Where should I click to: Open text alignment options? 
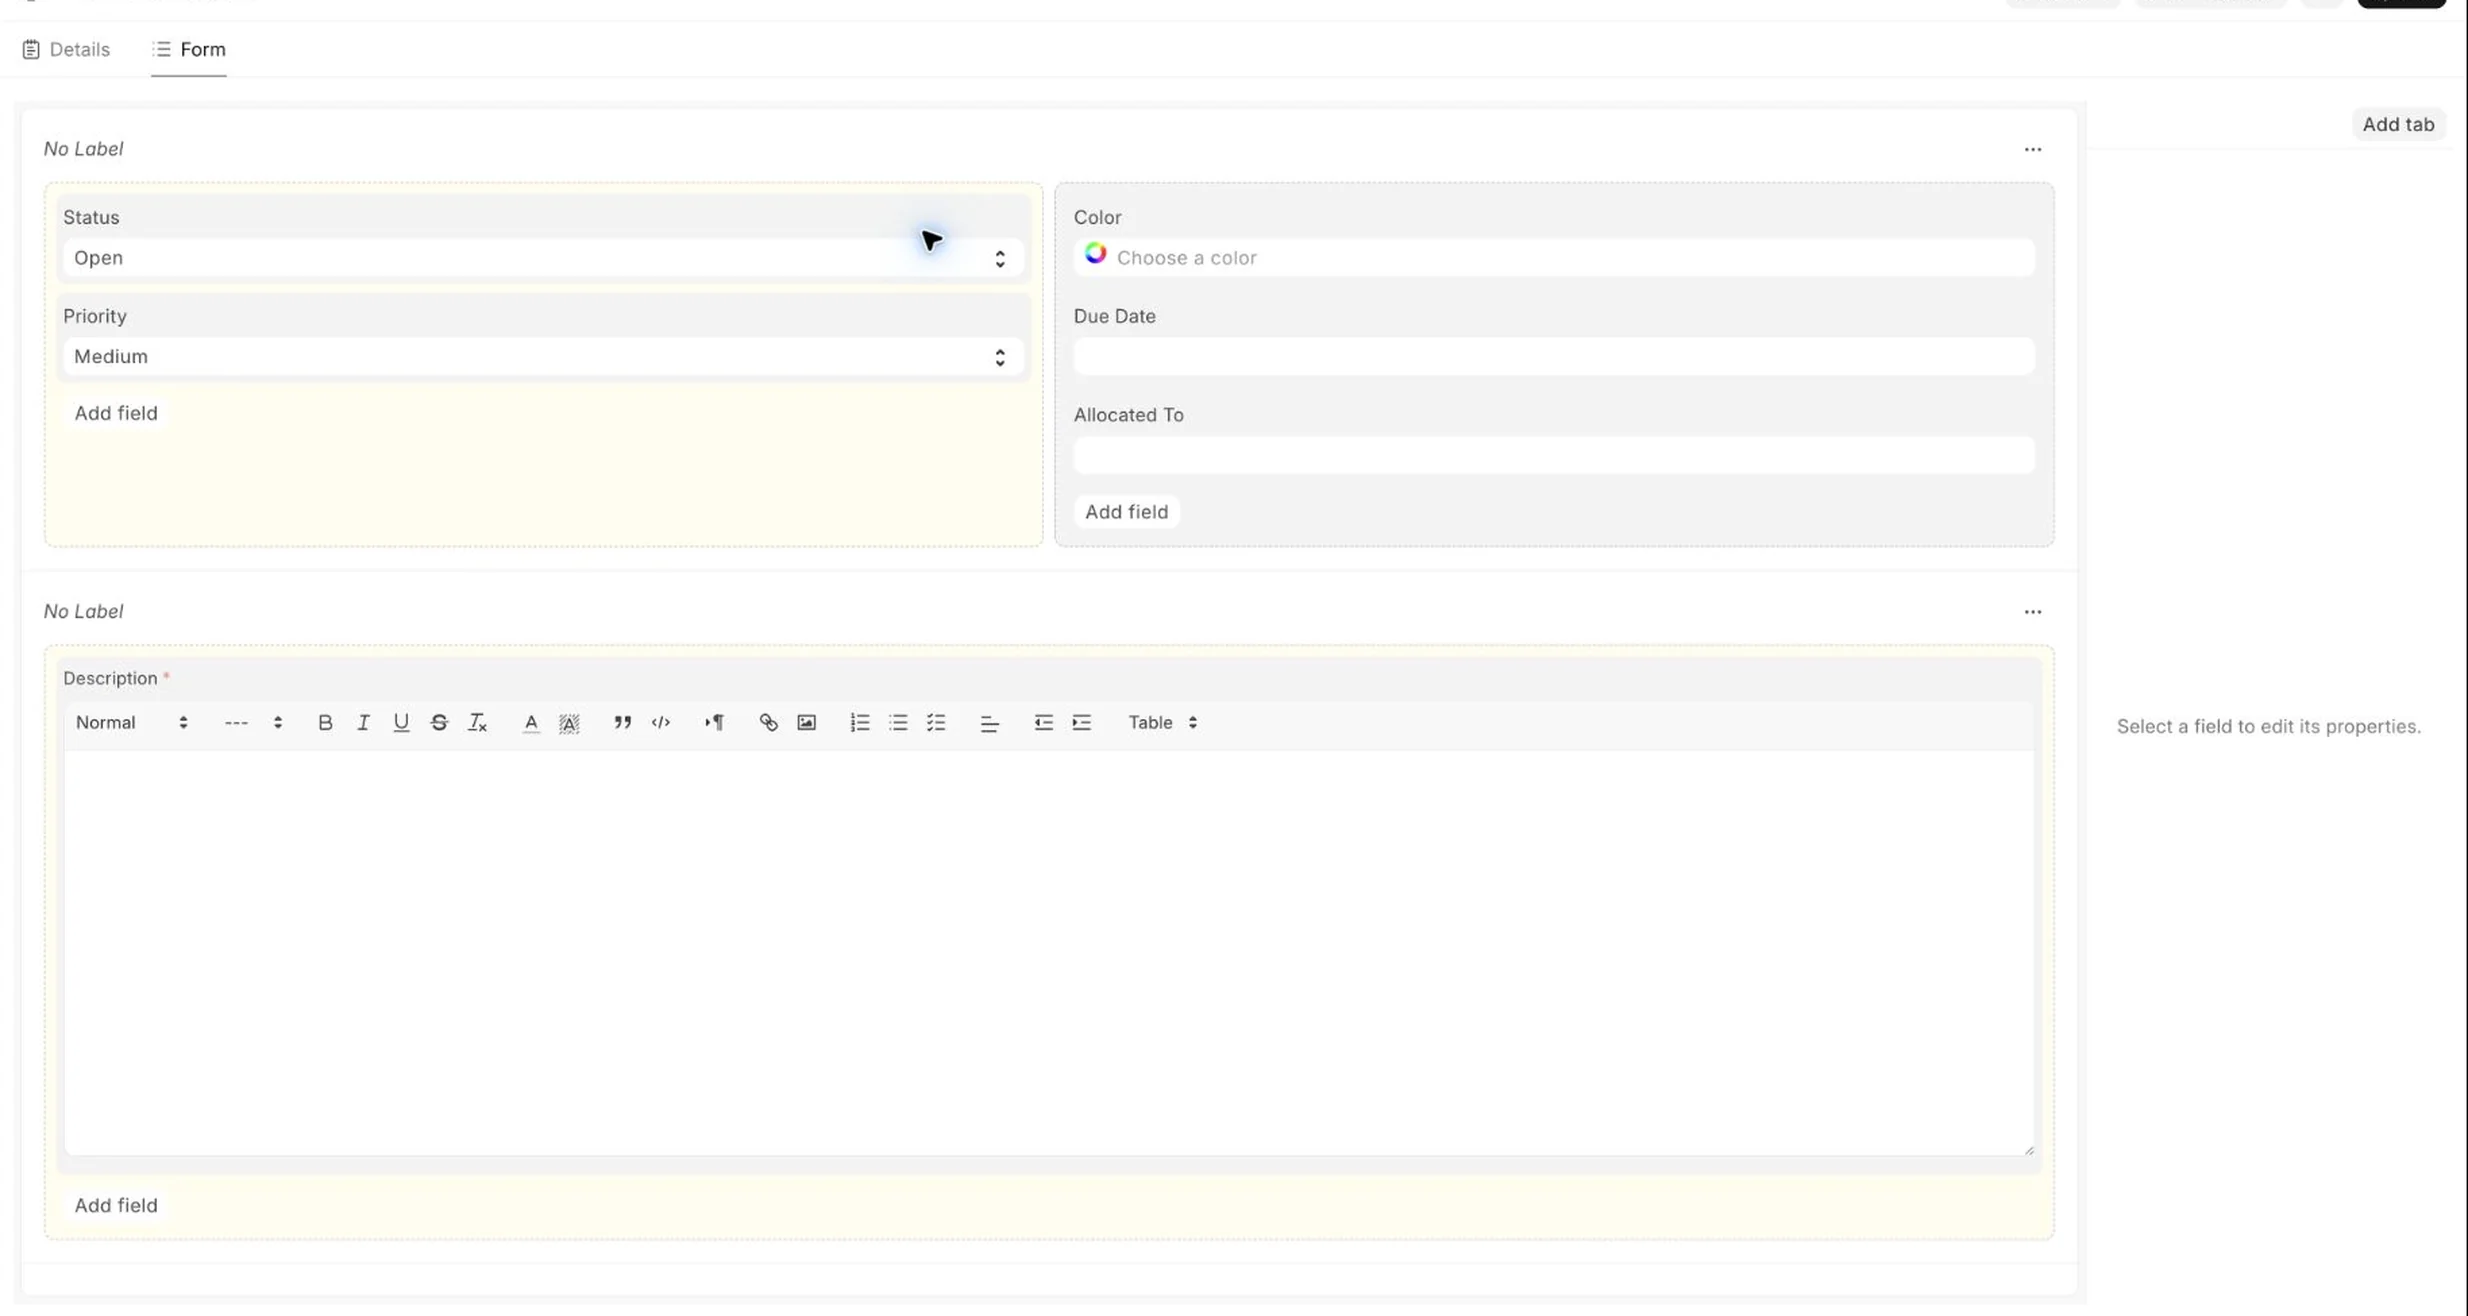pyautogui.click(x=989, y=722)
